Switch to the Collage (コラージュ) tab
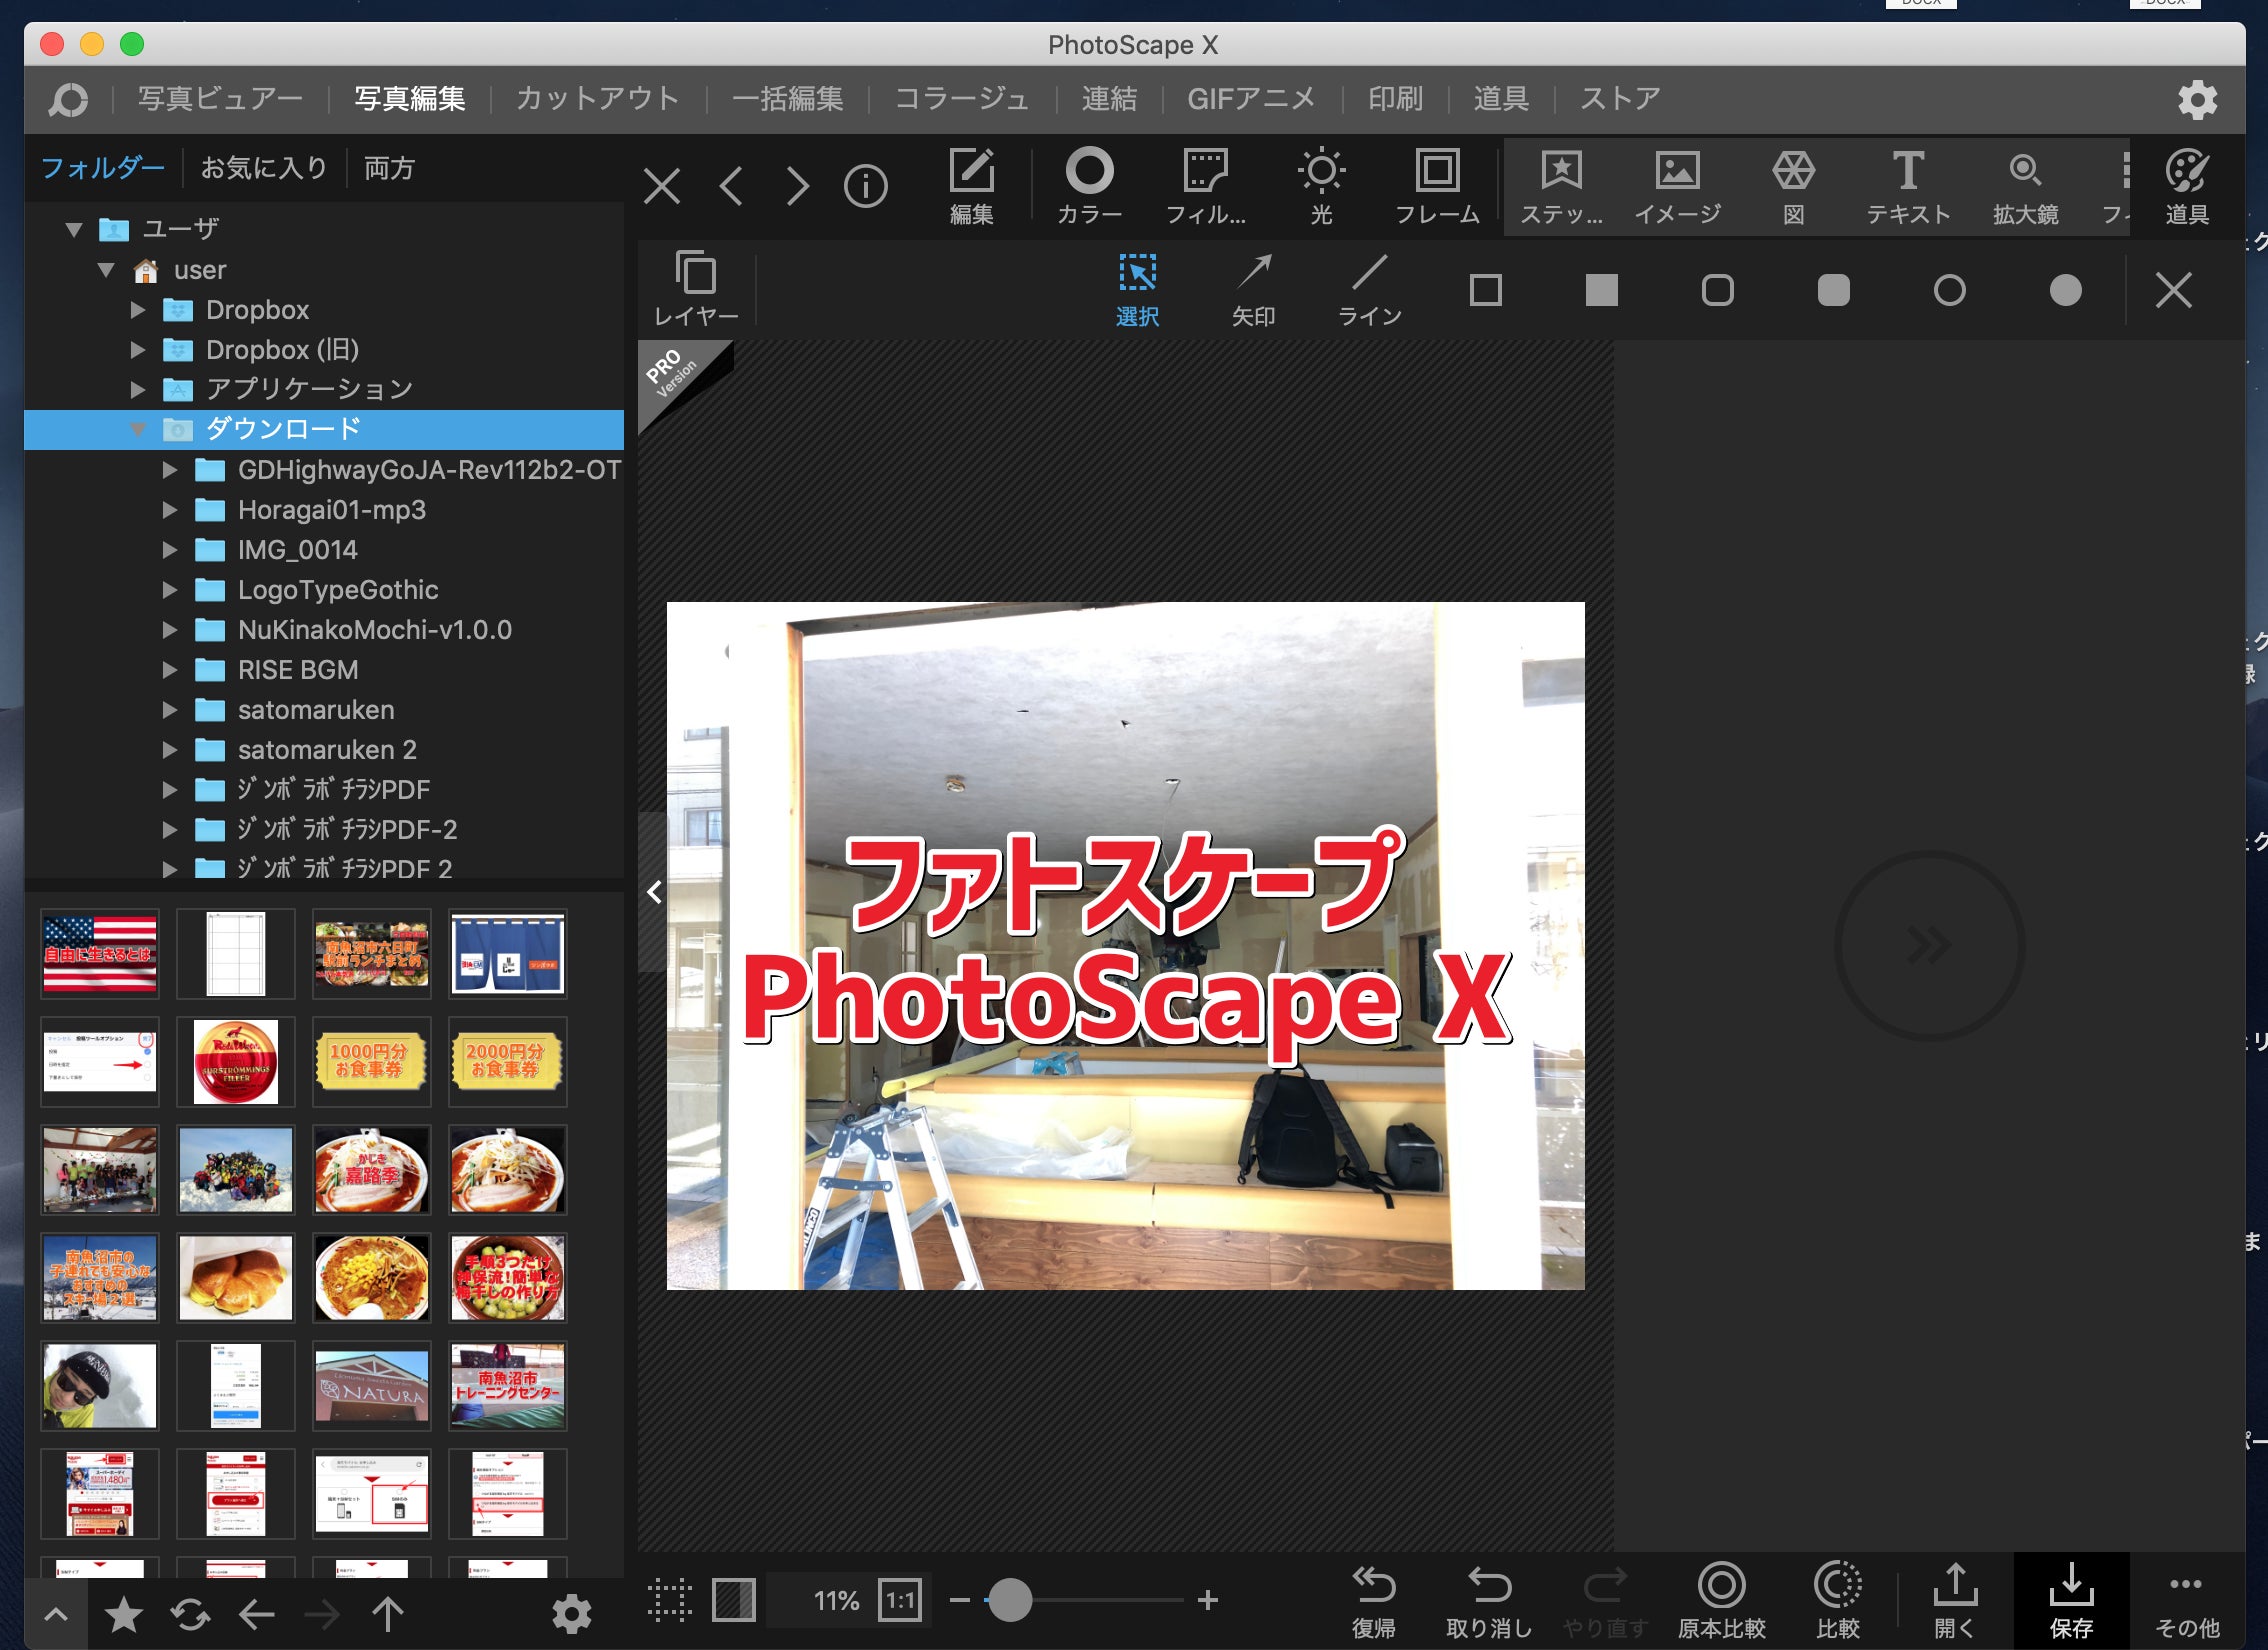Image resolution: width=2268 pixels, height=1650 pixels. pos(961,99)
